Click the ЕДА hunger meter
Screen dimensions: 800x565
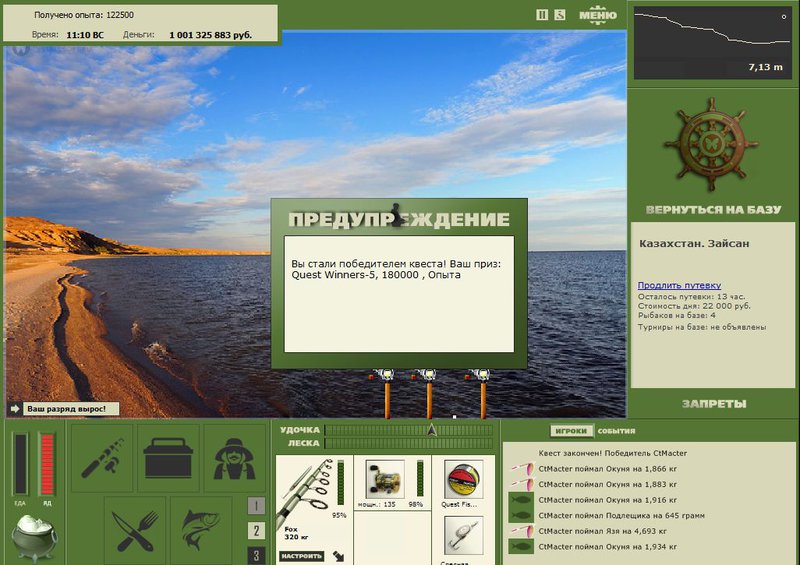tap(20, 464)
